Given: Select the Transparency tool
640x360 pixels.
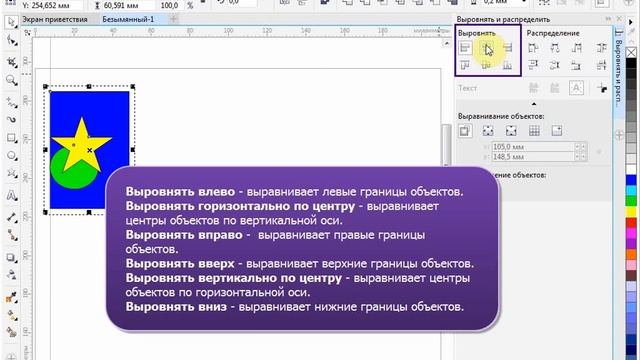Looking at the screenshot, I should pos(11,275).
